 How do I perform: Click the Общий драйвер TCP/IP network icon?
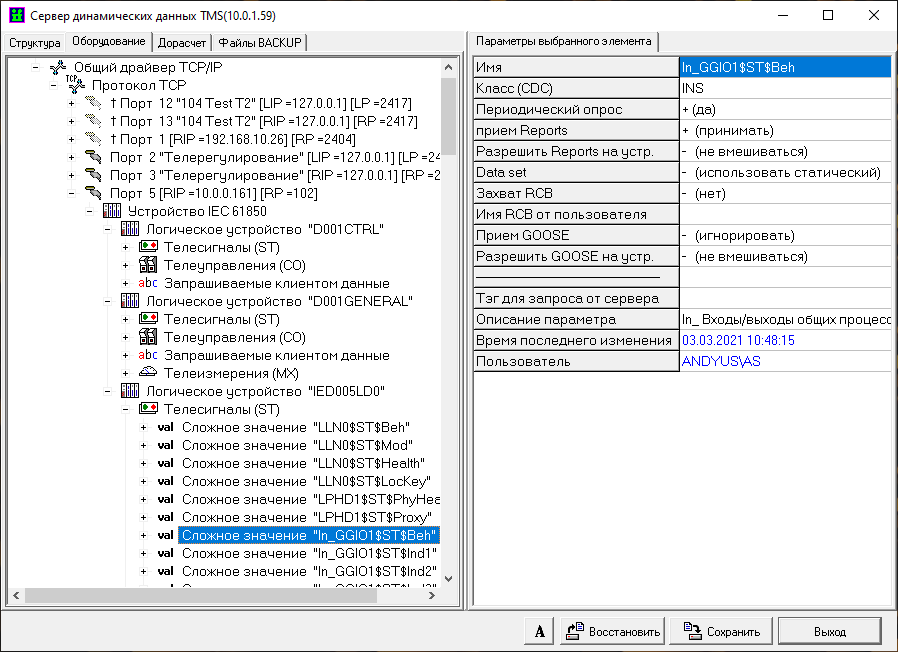(57, 67)
